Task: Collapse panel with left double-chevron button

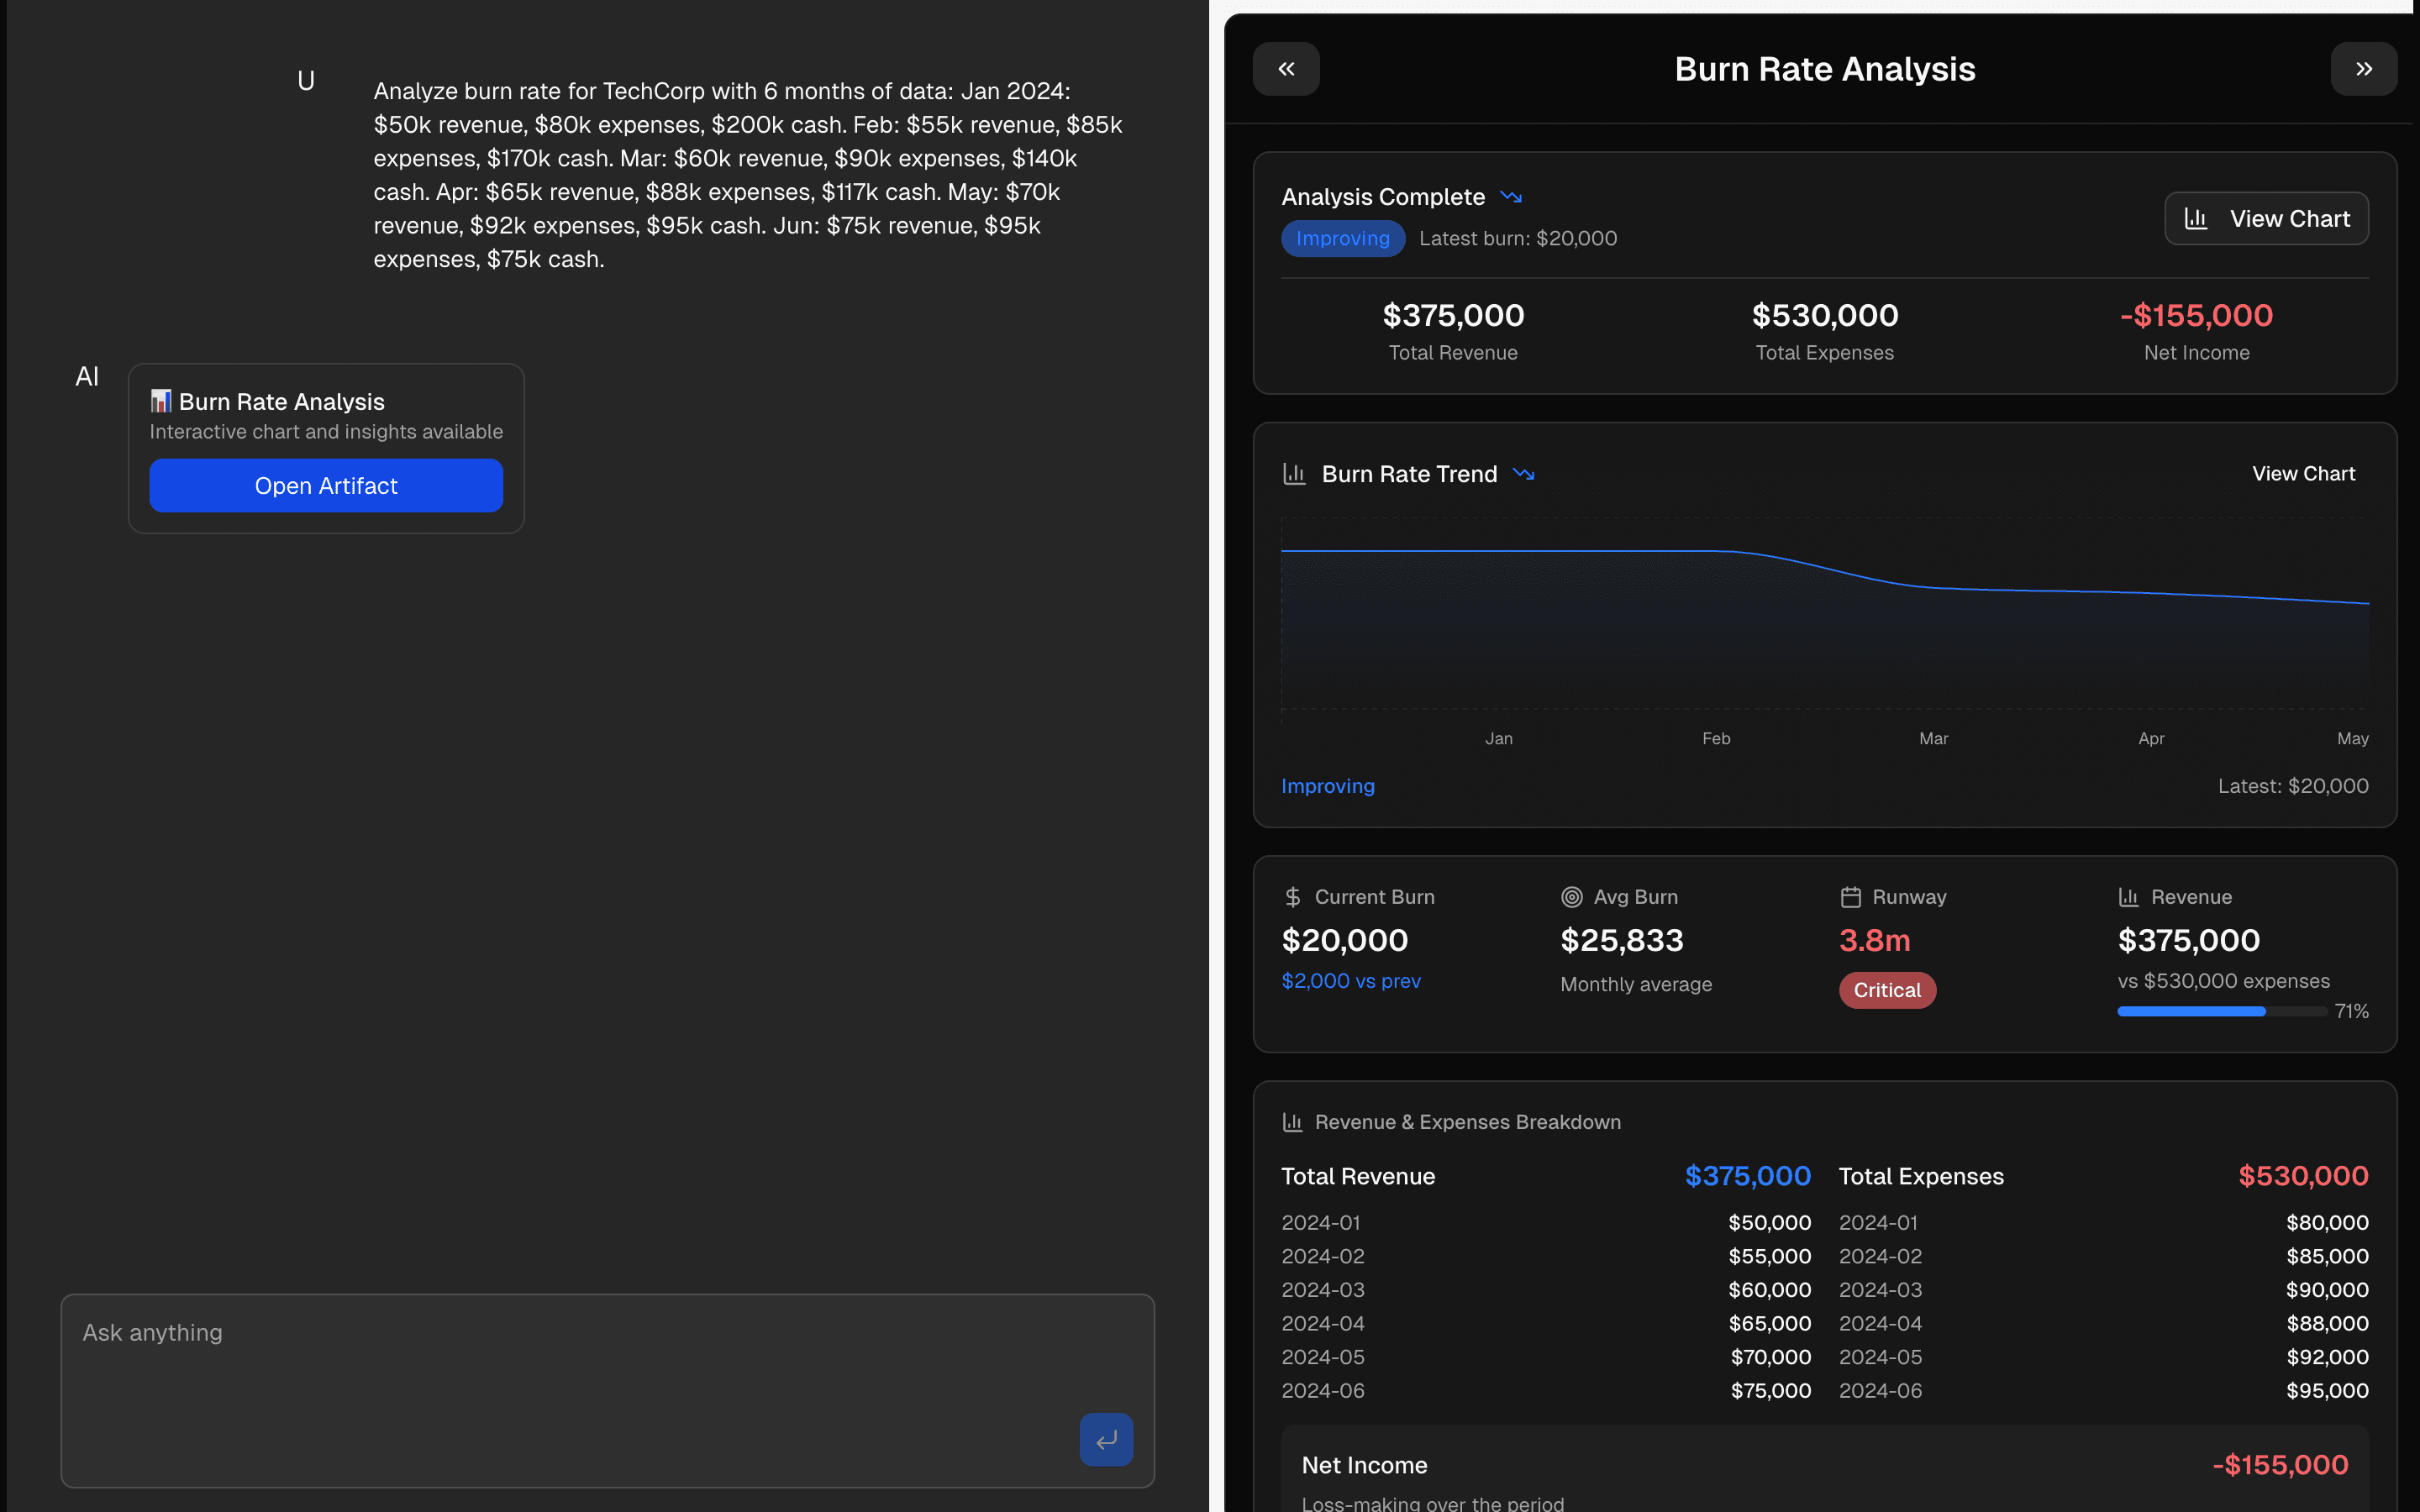Action: (1286, 69)
